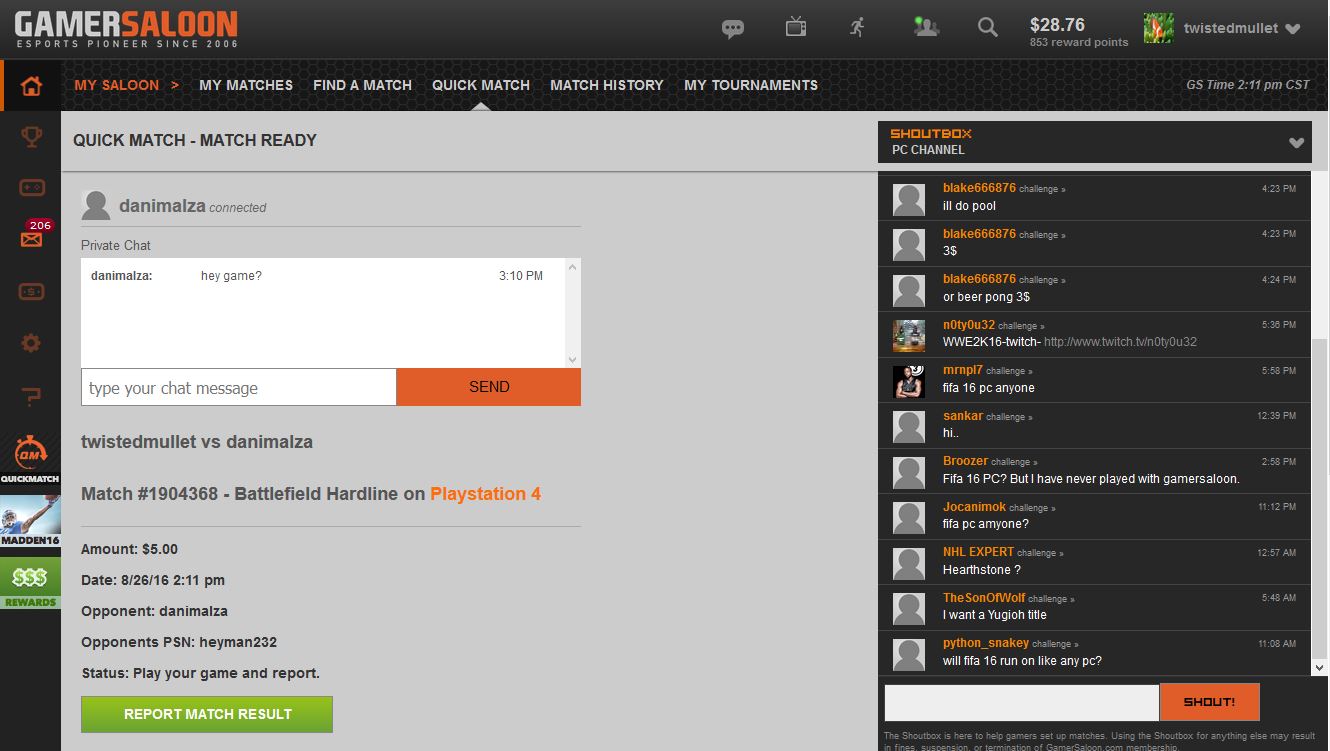
Task: Click mrnpl7's avatar in shoutbox
Action: click(909, 381)
